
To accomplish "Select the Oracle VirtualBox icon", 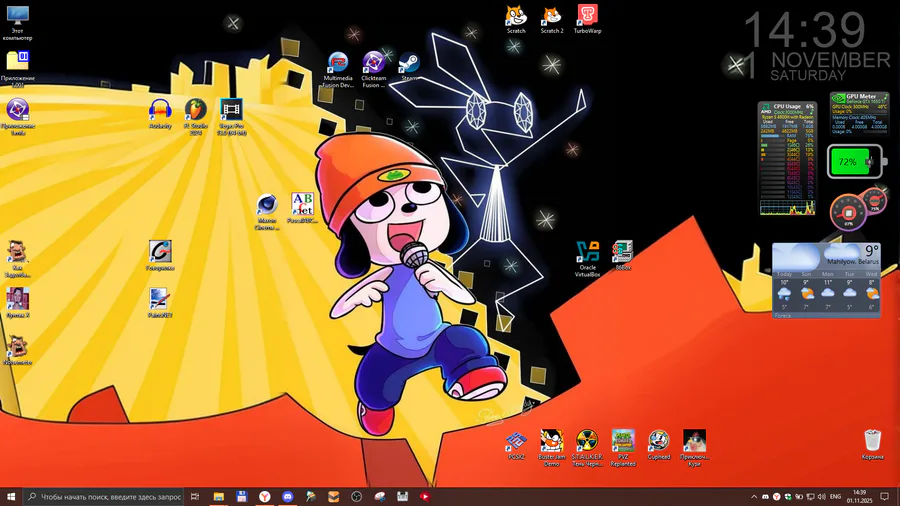I will pos(587,259).
